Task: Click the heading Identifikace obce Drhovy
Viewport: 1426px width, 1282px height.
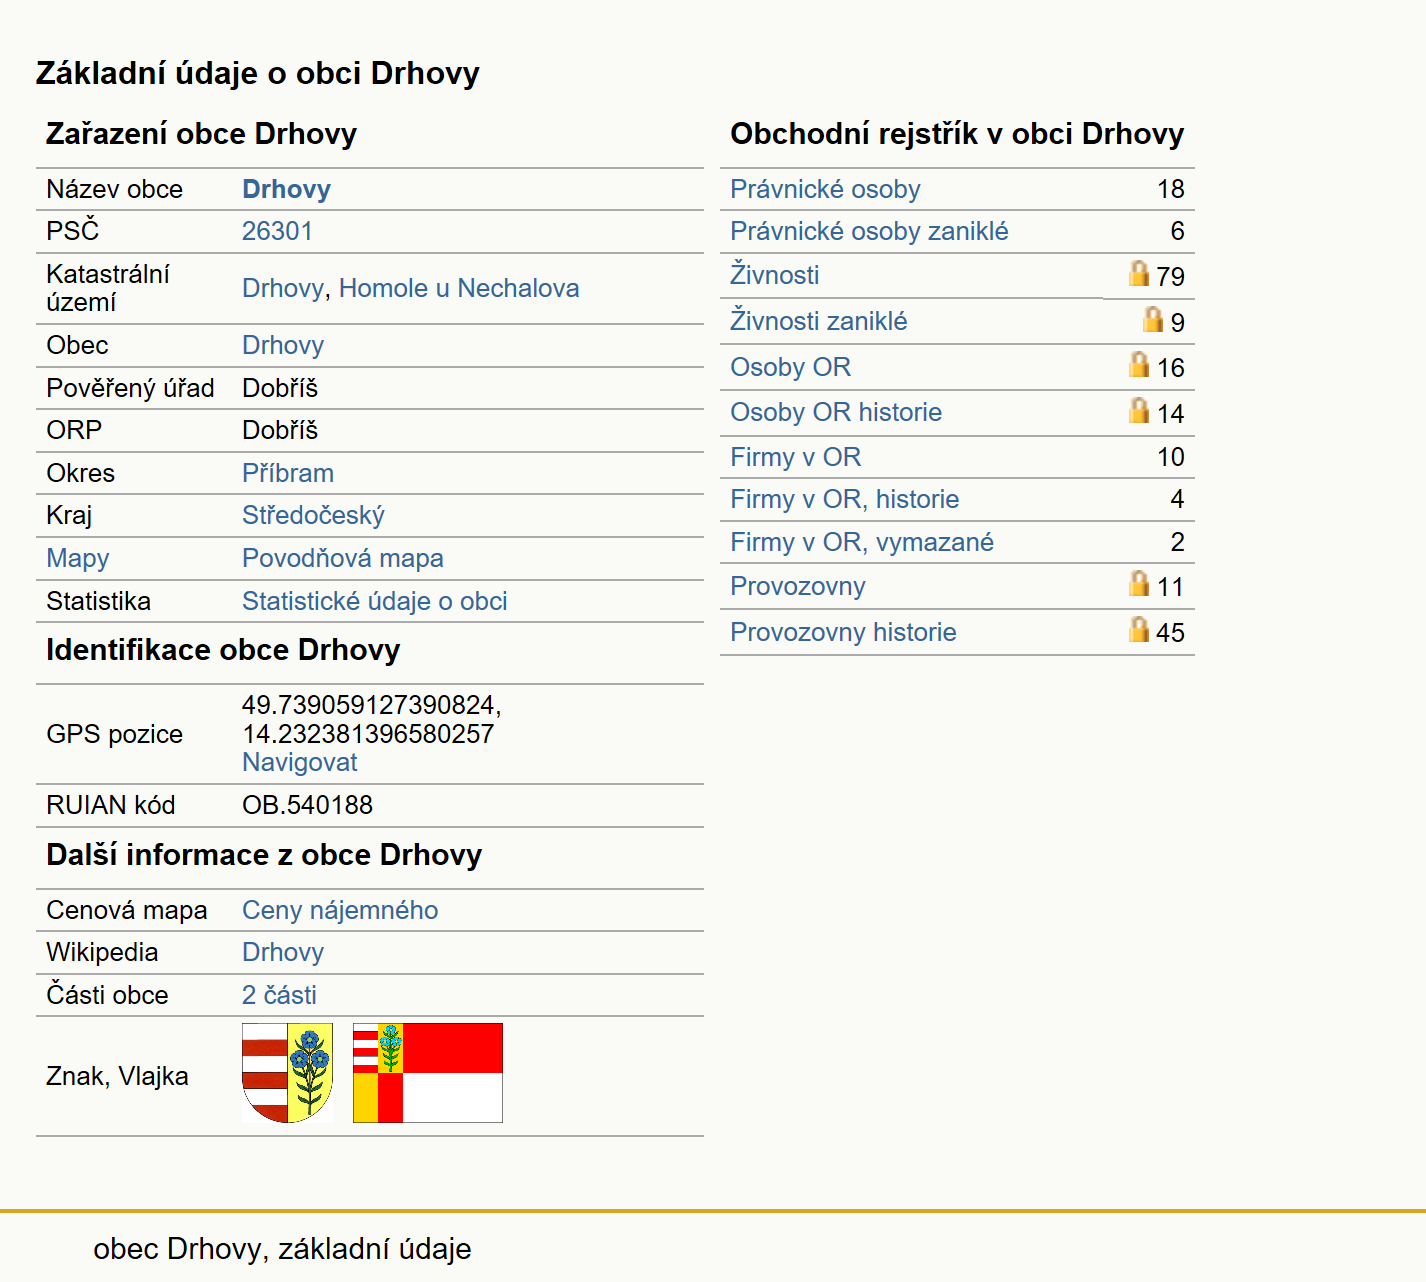Action: pyautogui.click(x=223, y=650)
